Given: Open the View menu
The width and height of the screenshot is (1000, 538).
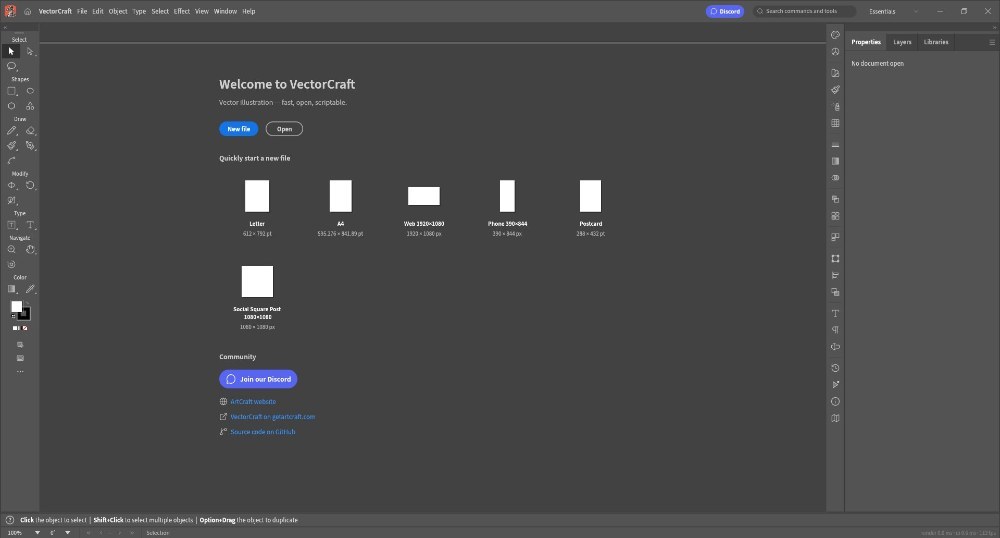Looking at the screenshot, I should pos(202,11).
